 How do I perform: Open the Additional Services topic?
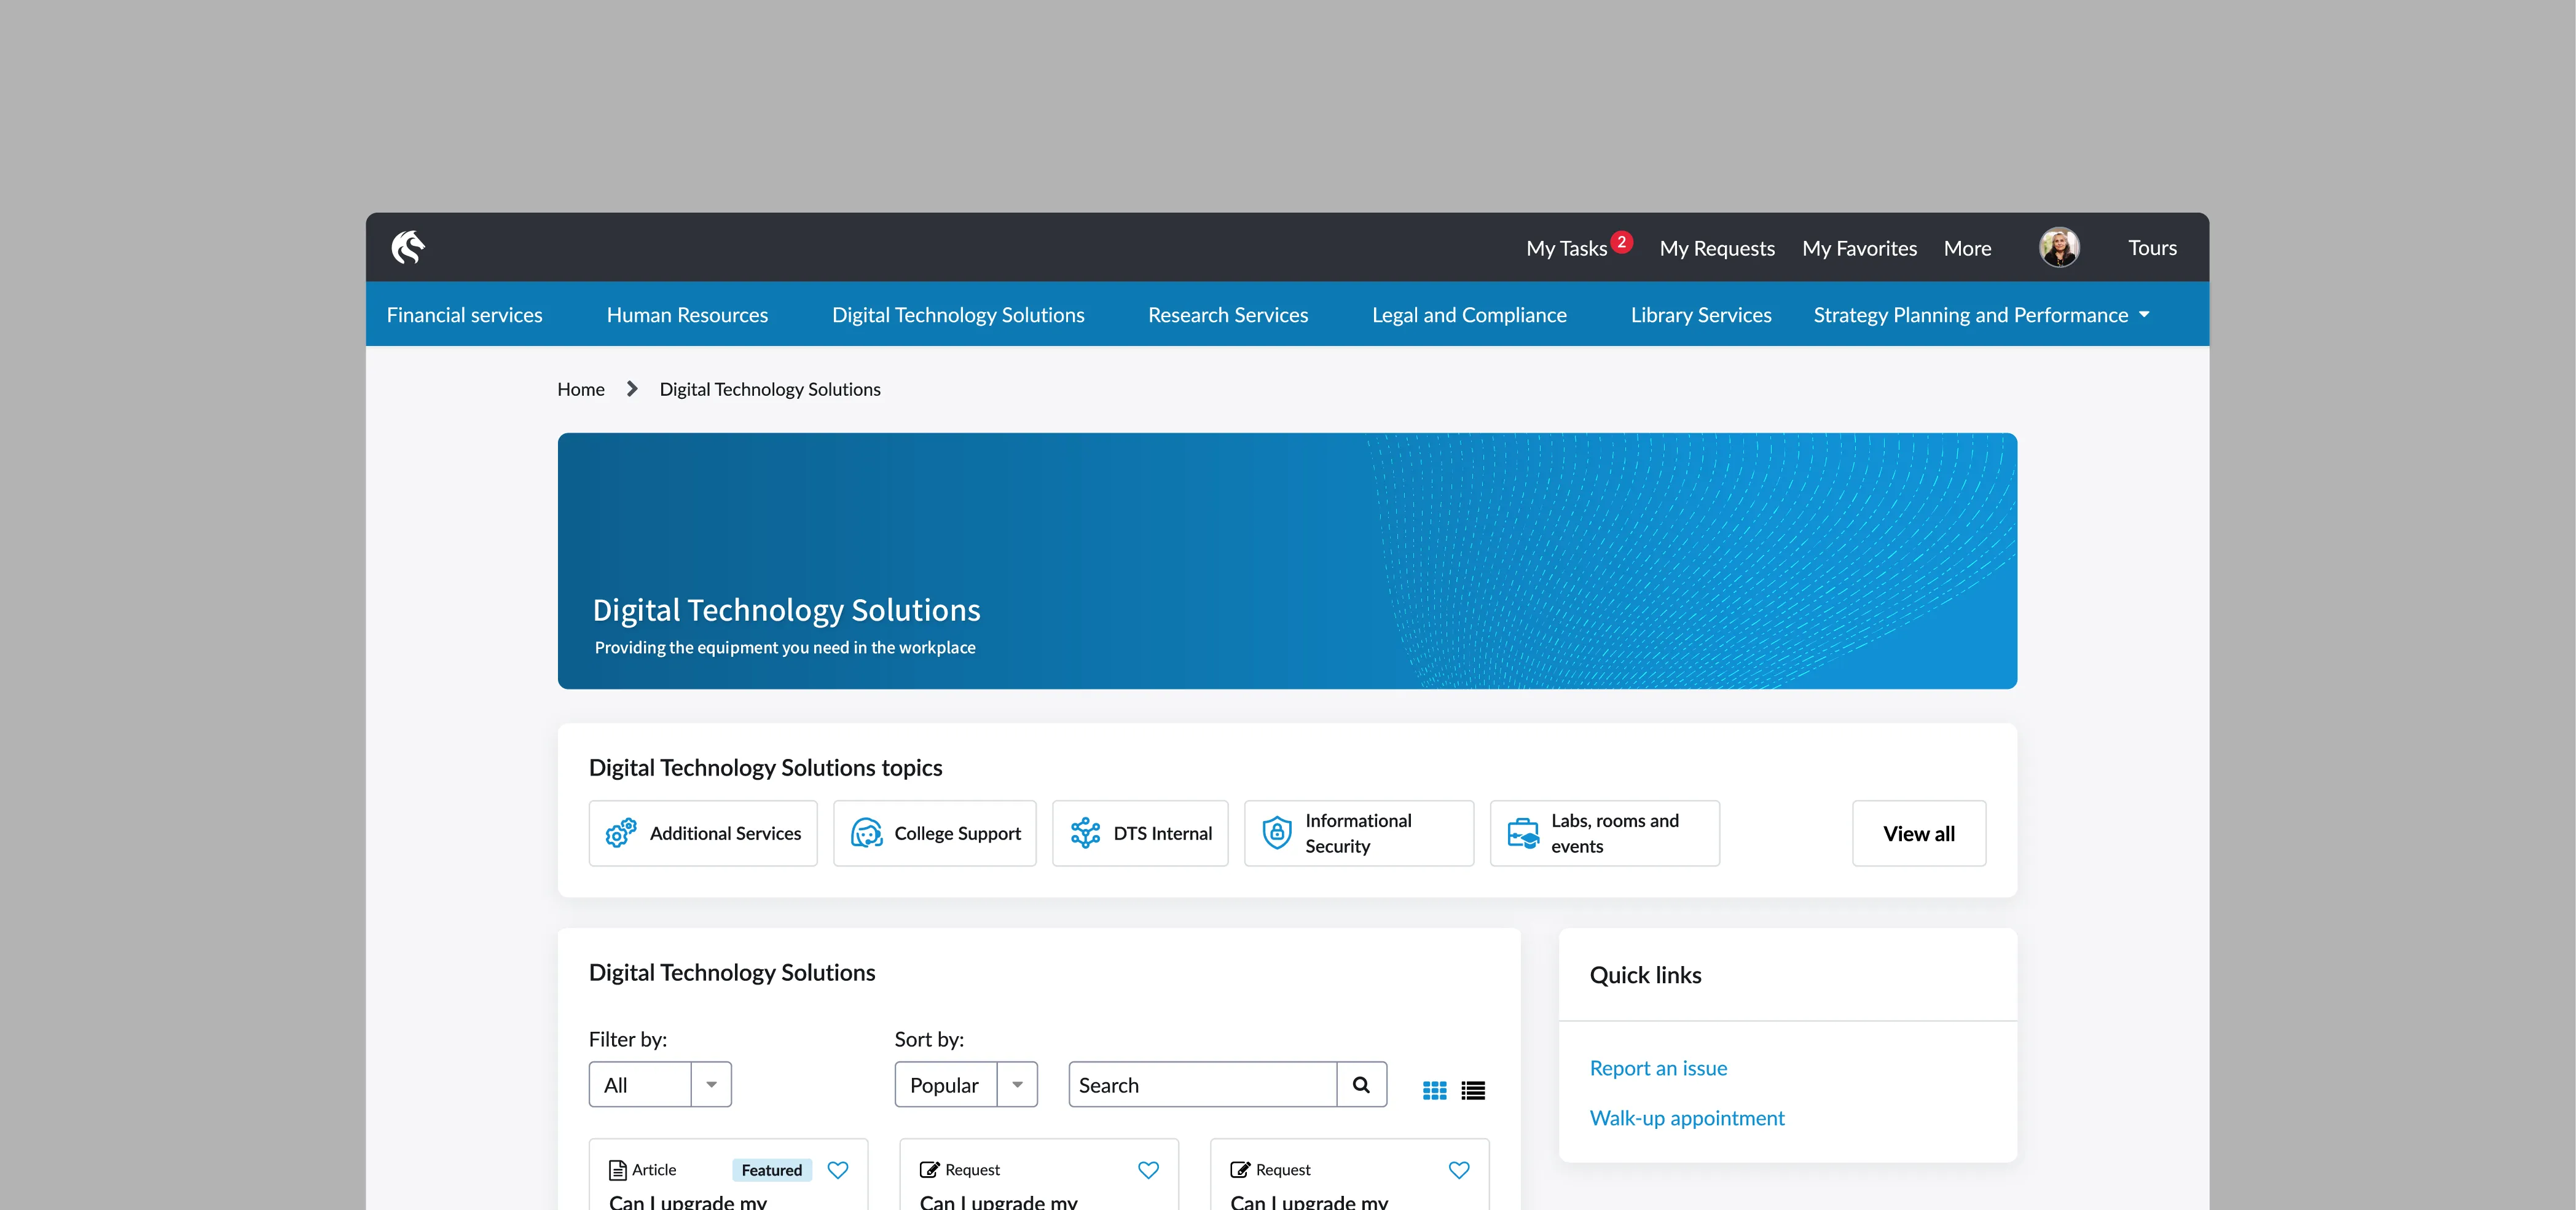703,833
